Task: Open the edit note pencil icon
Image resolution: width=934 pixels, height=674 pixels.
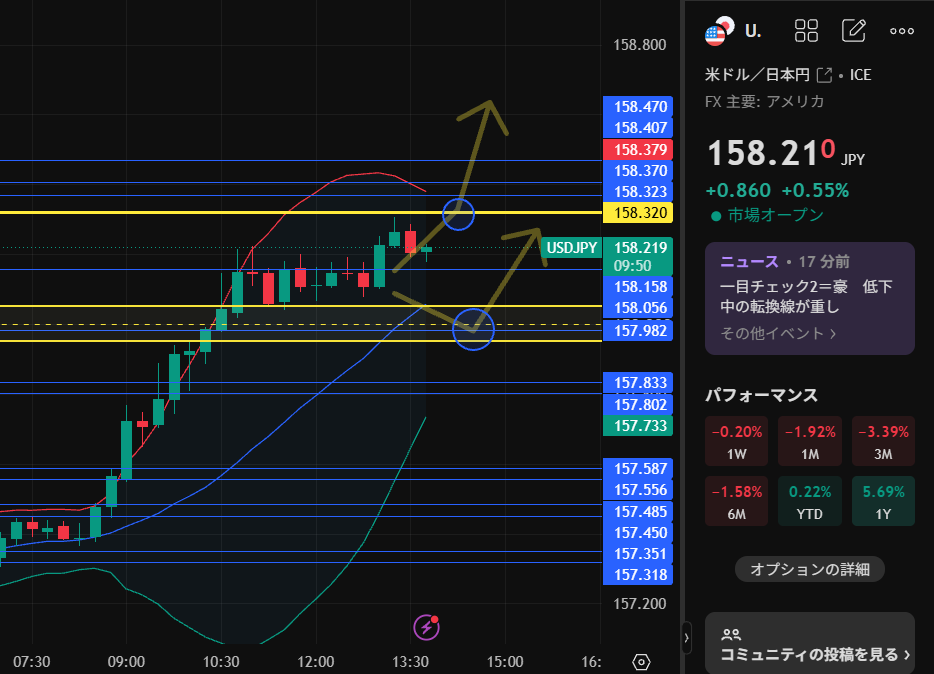Action: (854, 30)
